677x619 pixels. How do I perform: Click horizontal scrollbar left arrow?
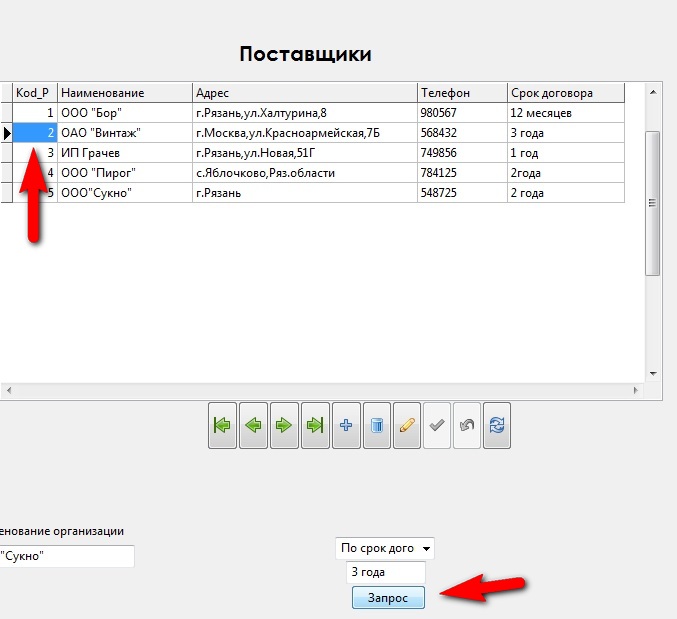coord(9,390)
